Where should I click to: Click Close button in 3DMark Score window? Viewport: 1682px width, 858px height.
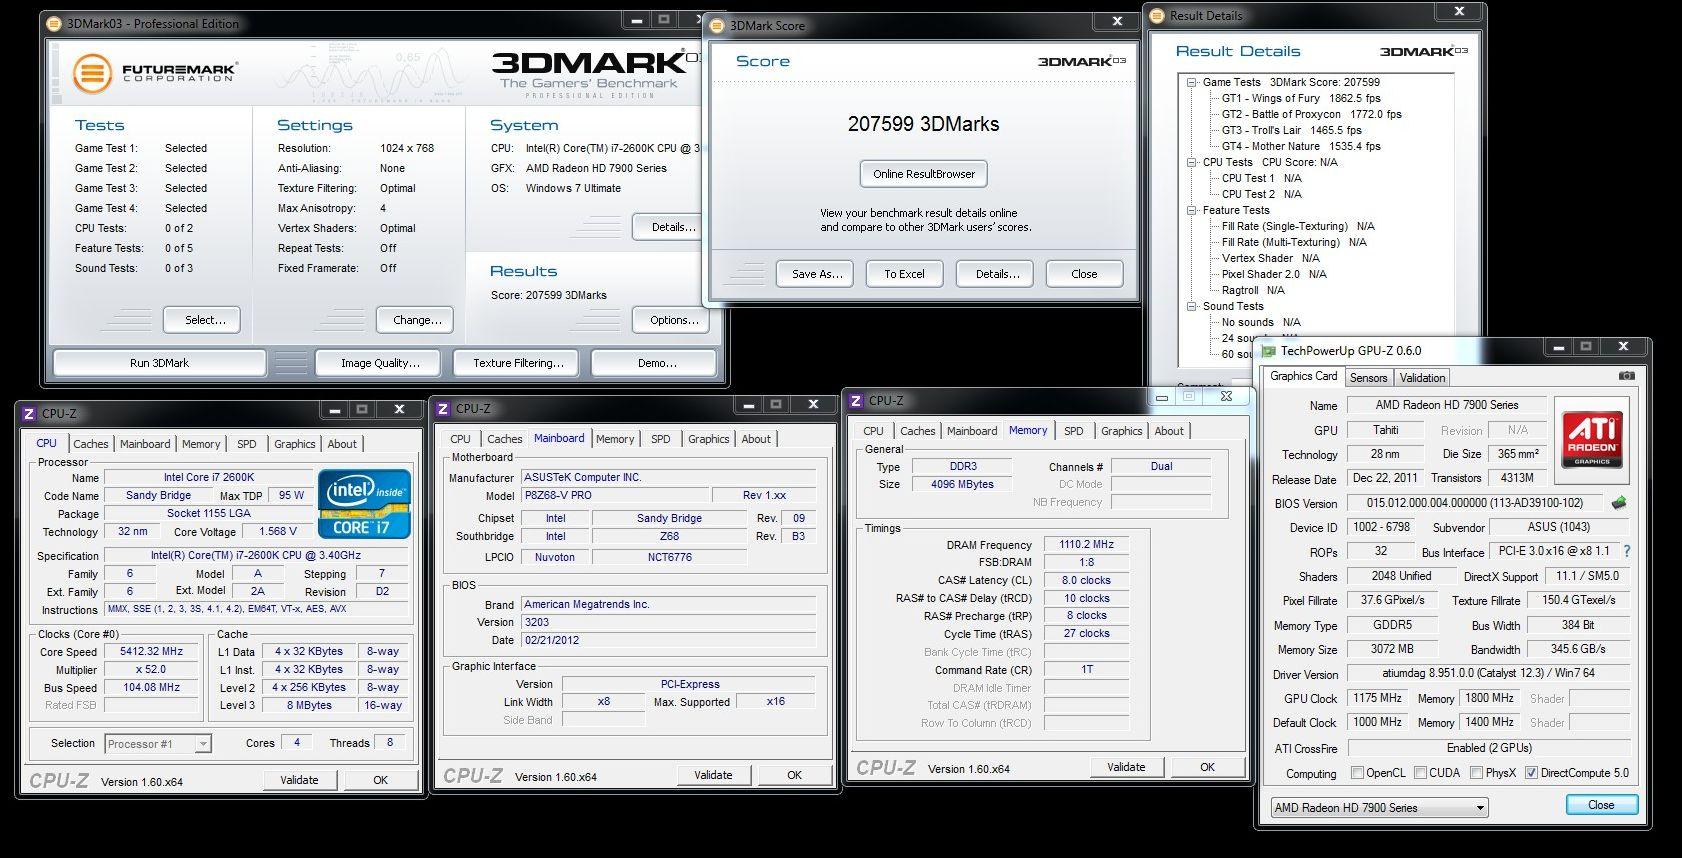(x=1084, y=274)
